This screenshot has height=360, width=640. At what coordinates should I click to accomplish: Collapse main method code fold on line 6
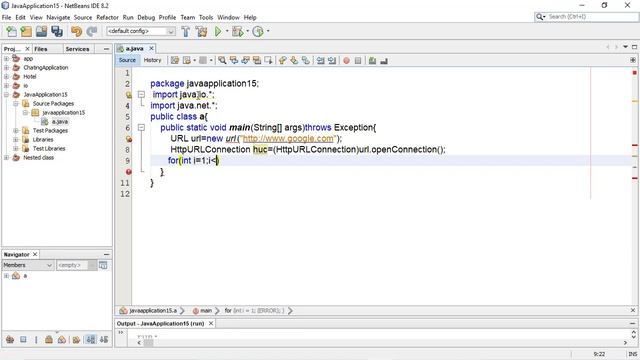(141, 127)
